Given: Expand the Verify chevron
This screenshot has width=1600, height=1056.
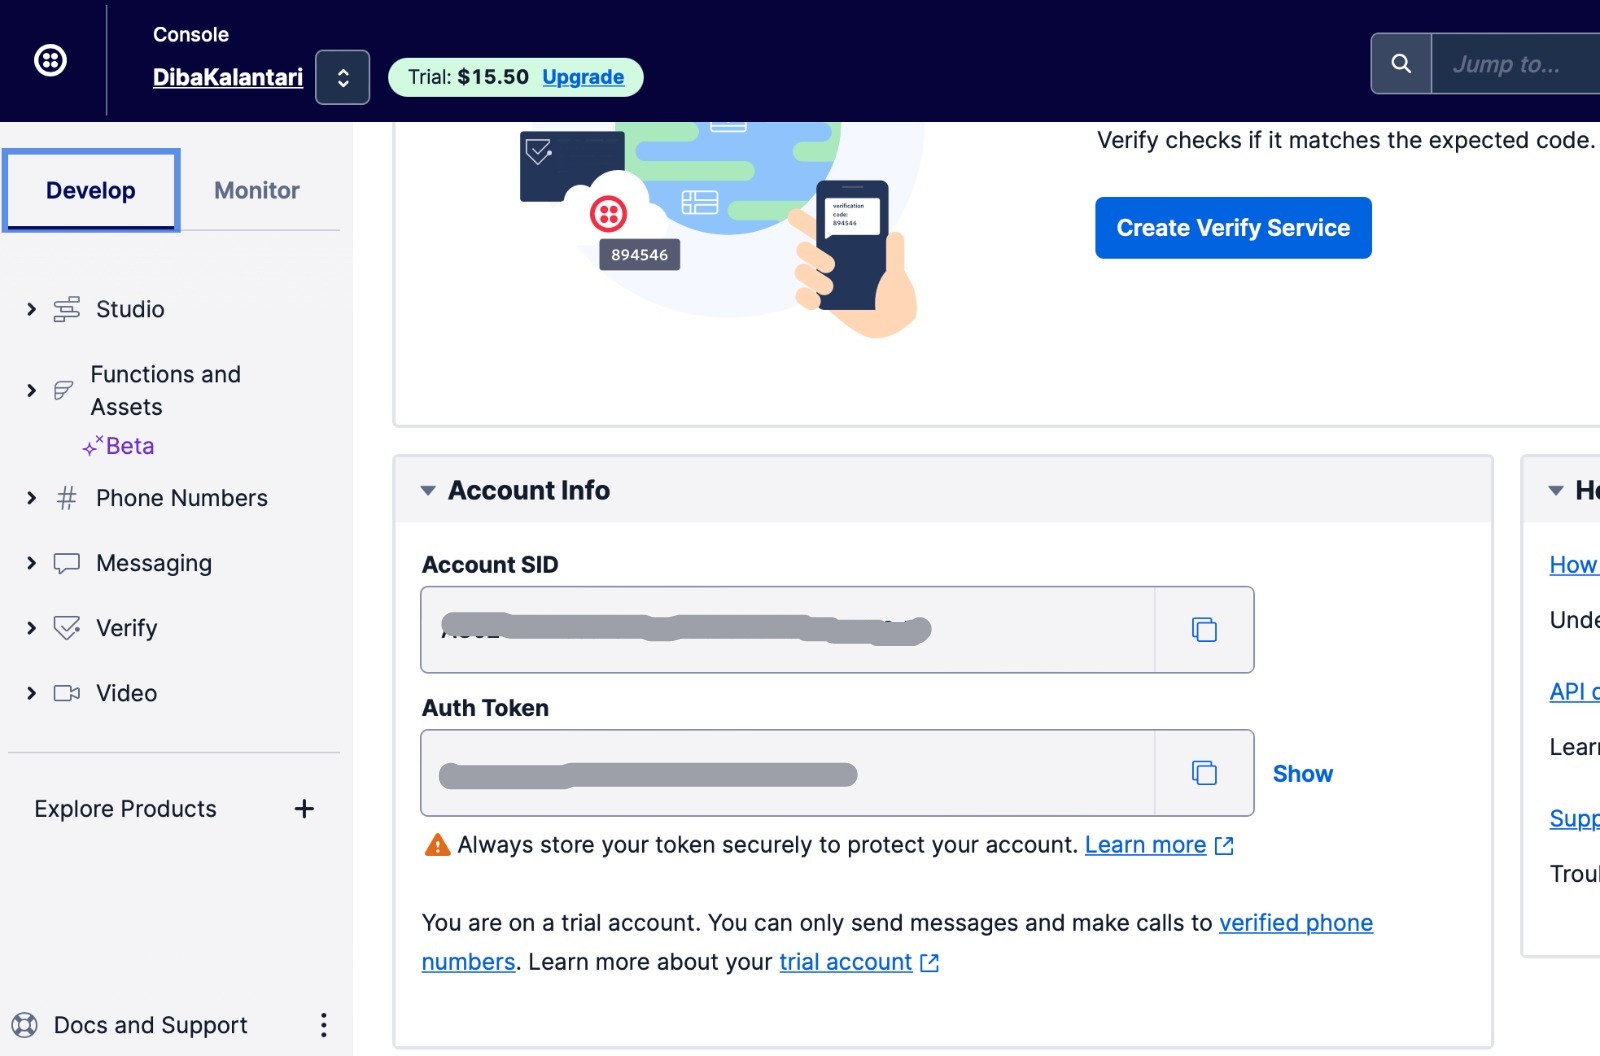Looking at the screenshot, I should click(x=31, y=628).
